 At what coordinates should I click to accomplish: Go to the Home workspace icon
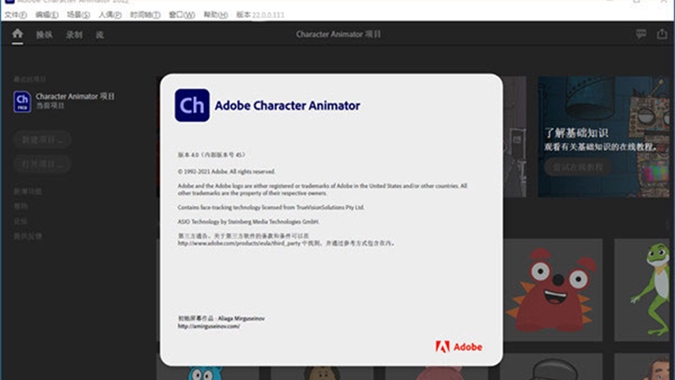coord(17,34)
